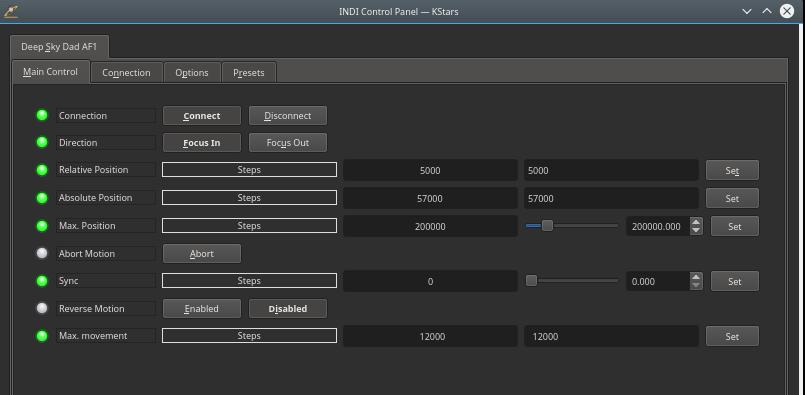Increase Sync spinbox value with up arrow
Image resolution: width=805 pixels, height=395 pixels.
pos(696,277)
